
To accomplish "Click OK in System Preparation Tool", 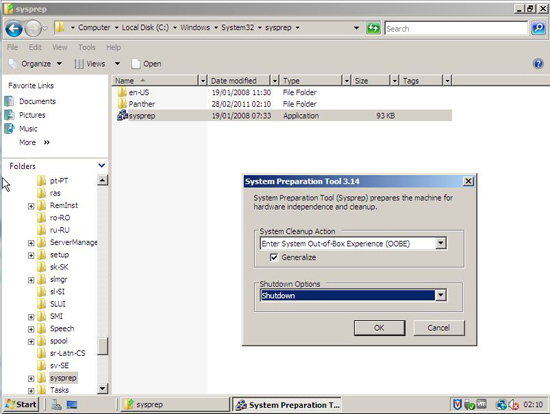I will pyautogui.click(x=379, y=328).
